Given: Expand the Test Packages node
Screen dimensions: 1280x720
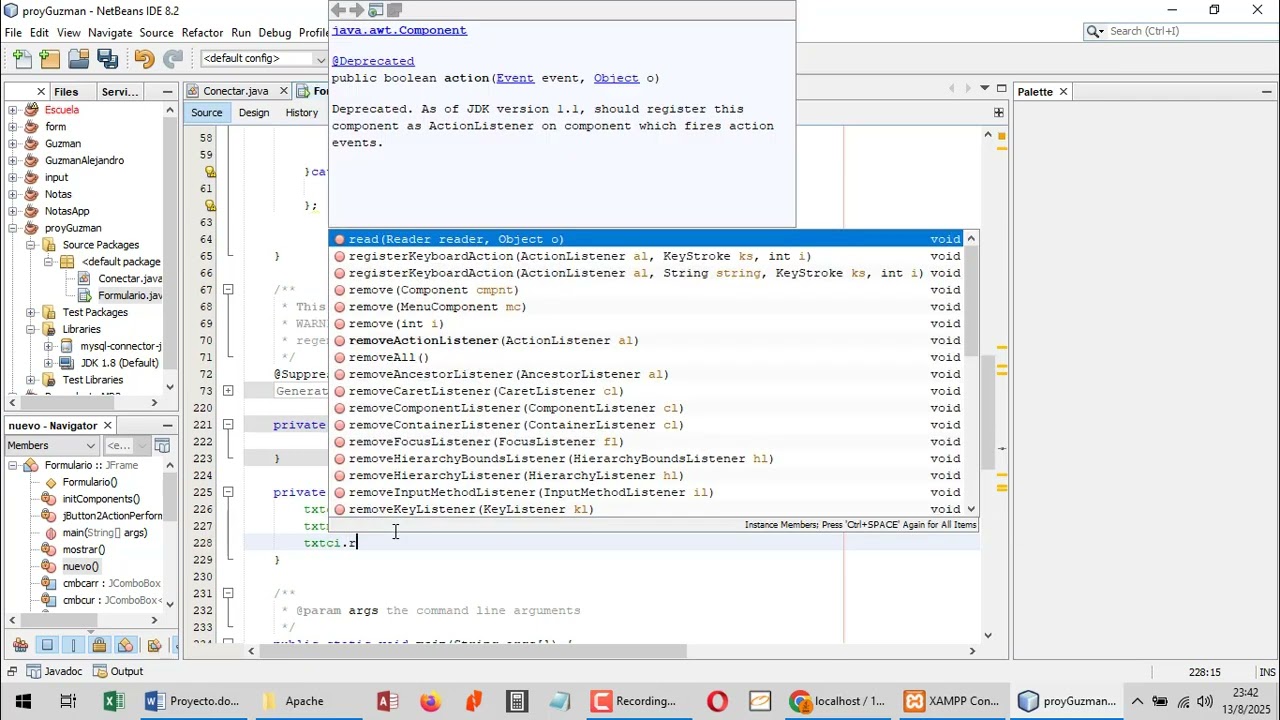Looking at the screenshot, I should tap(31, 312).
